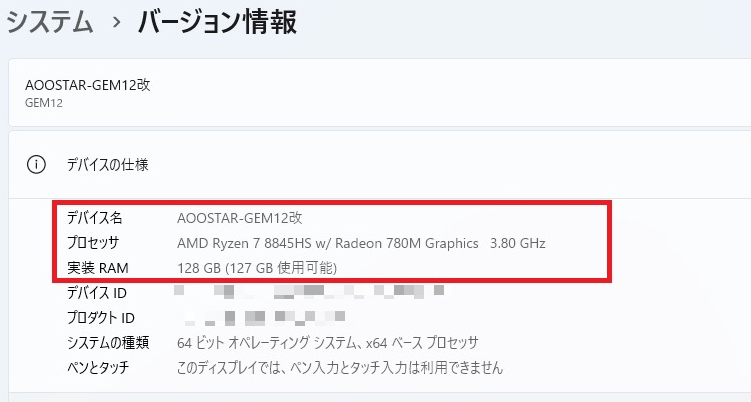Click the デバイス ID label
The width and height of the screenshot is (751, 402).
coord(96,293)
